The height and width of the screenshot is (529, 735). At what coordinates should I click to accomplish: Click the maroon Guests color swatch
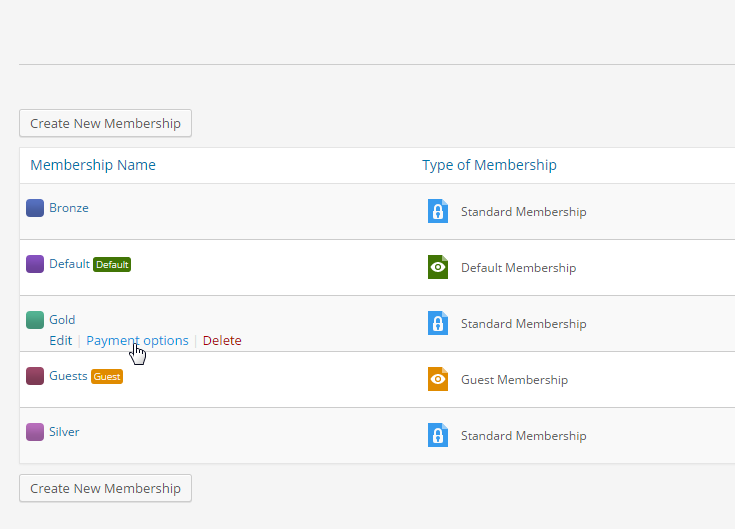tap(35, 376)
